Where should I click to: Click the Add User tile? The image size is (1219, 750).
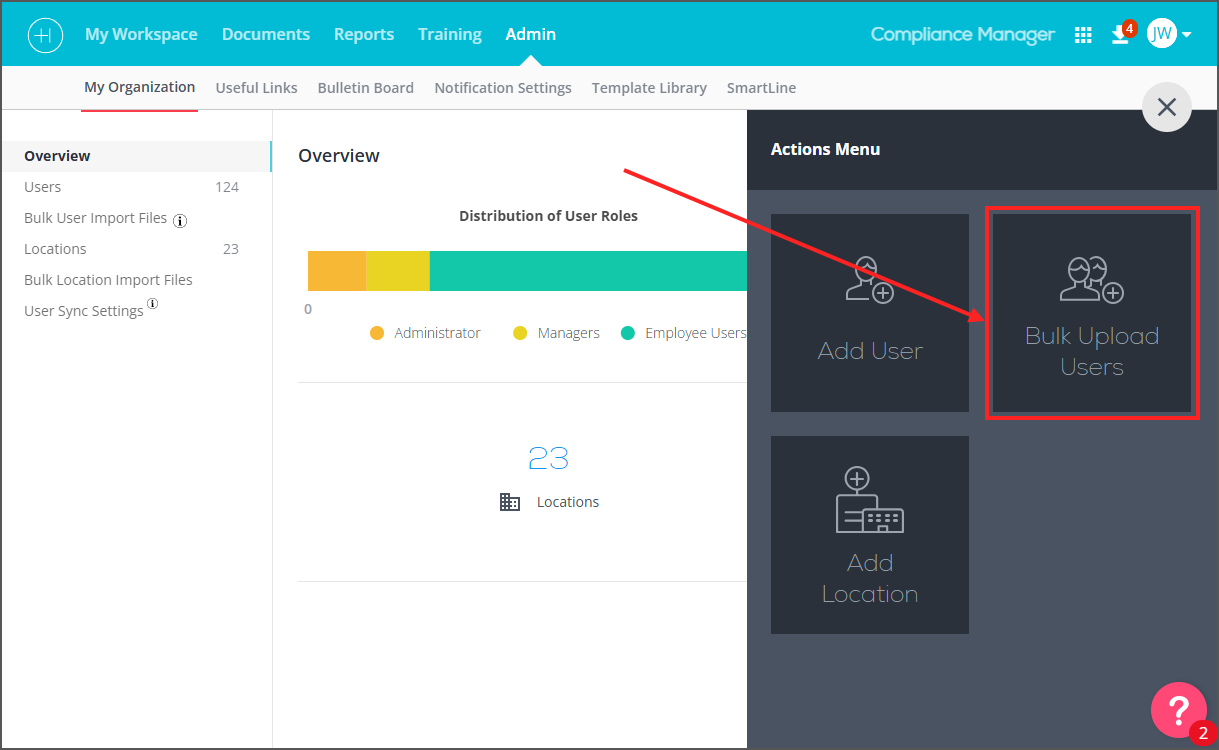[x=870, y=312]
